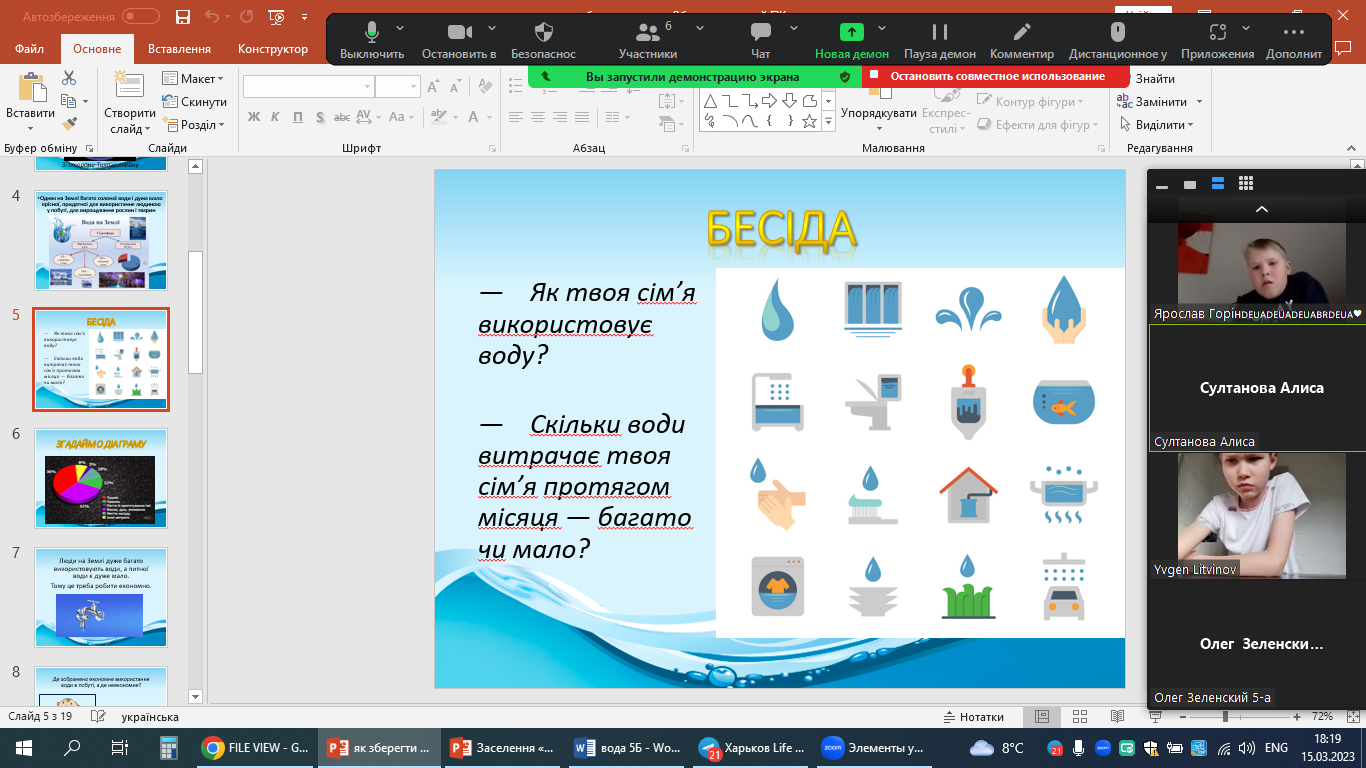Select slide 6 thumbnail (Згадаймо діаграму)
1366x768 pixels.
point(101,478)
